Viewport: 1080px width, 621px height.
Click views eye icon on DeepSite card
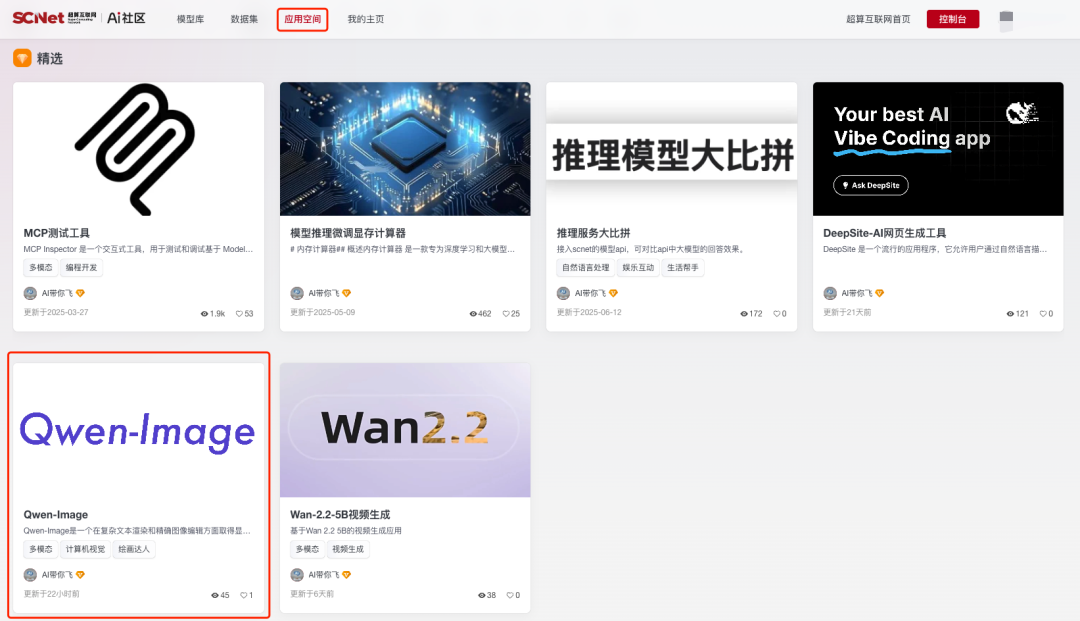click(1010, 313)
